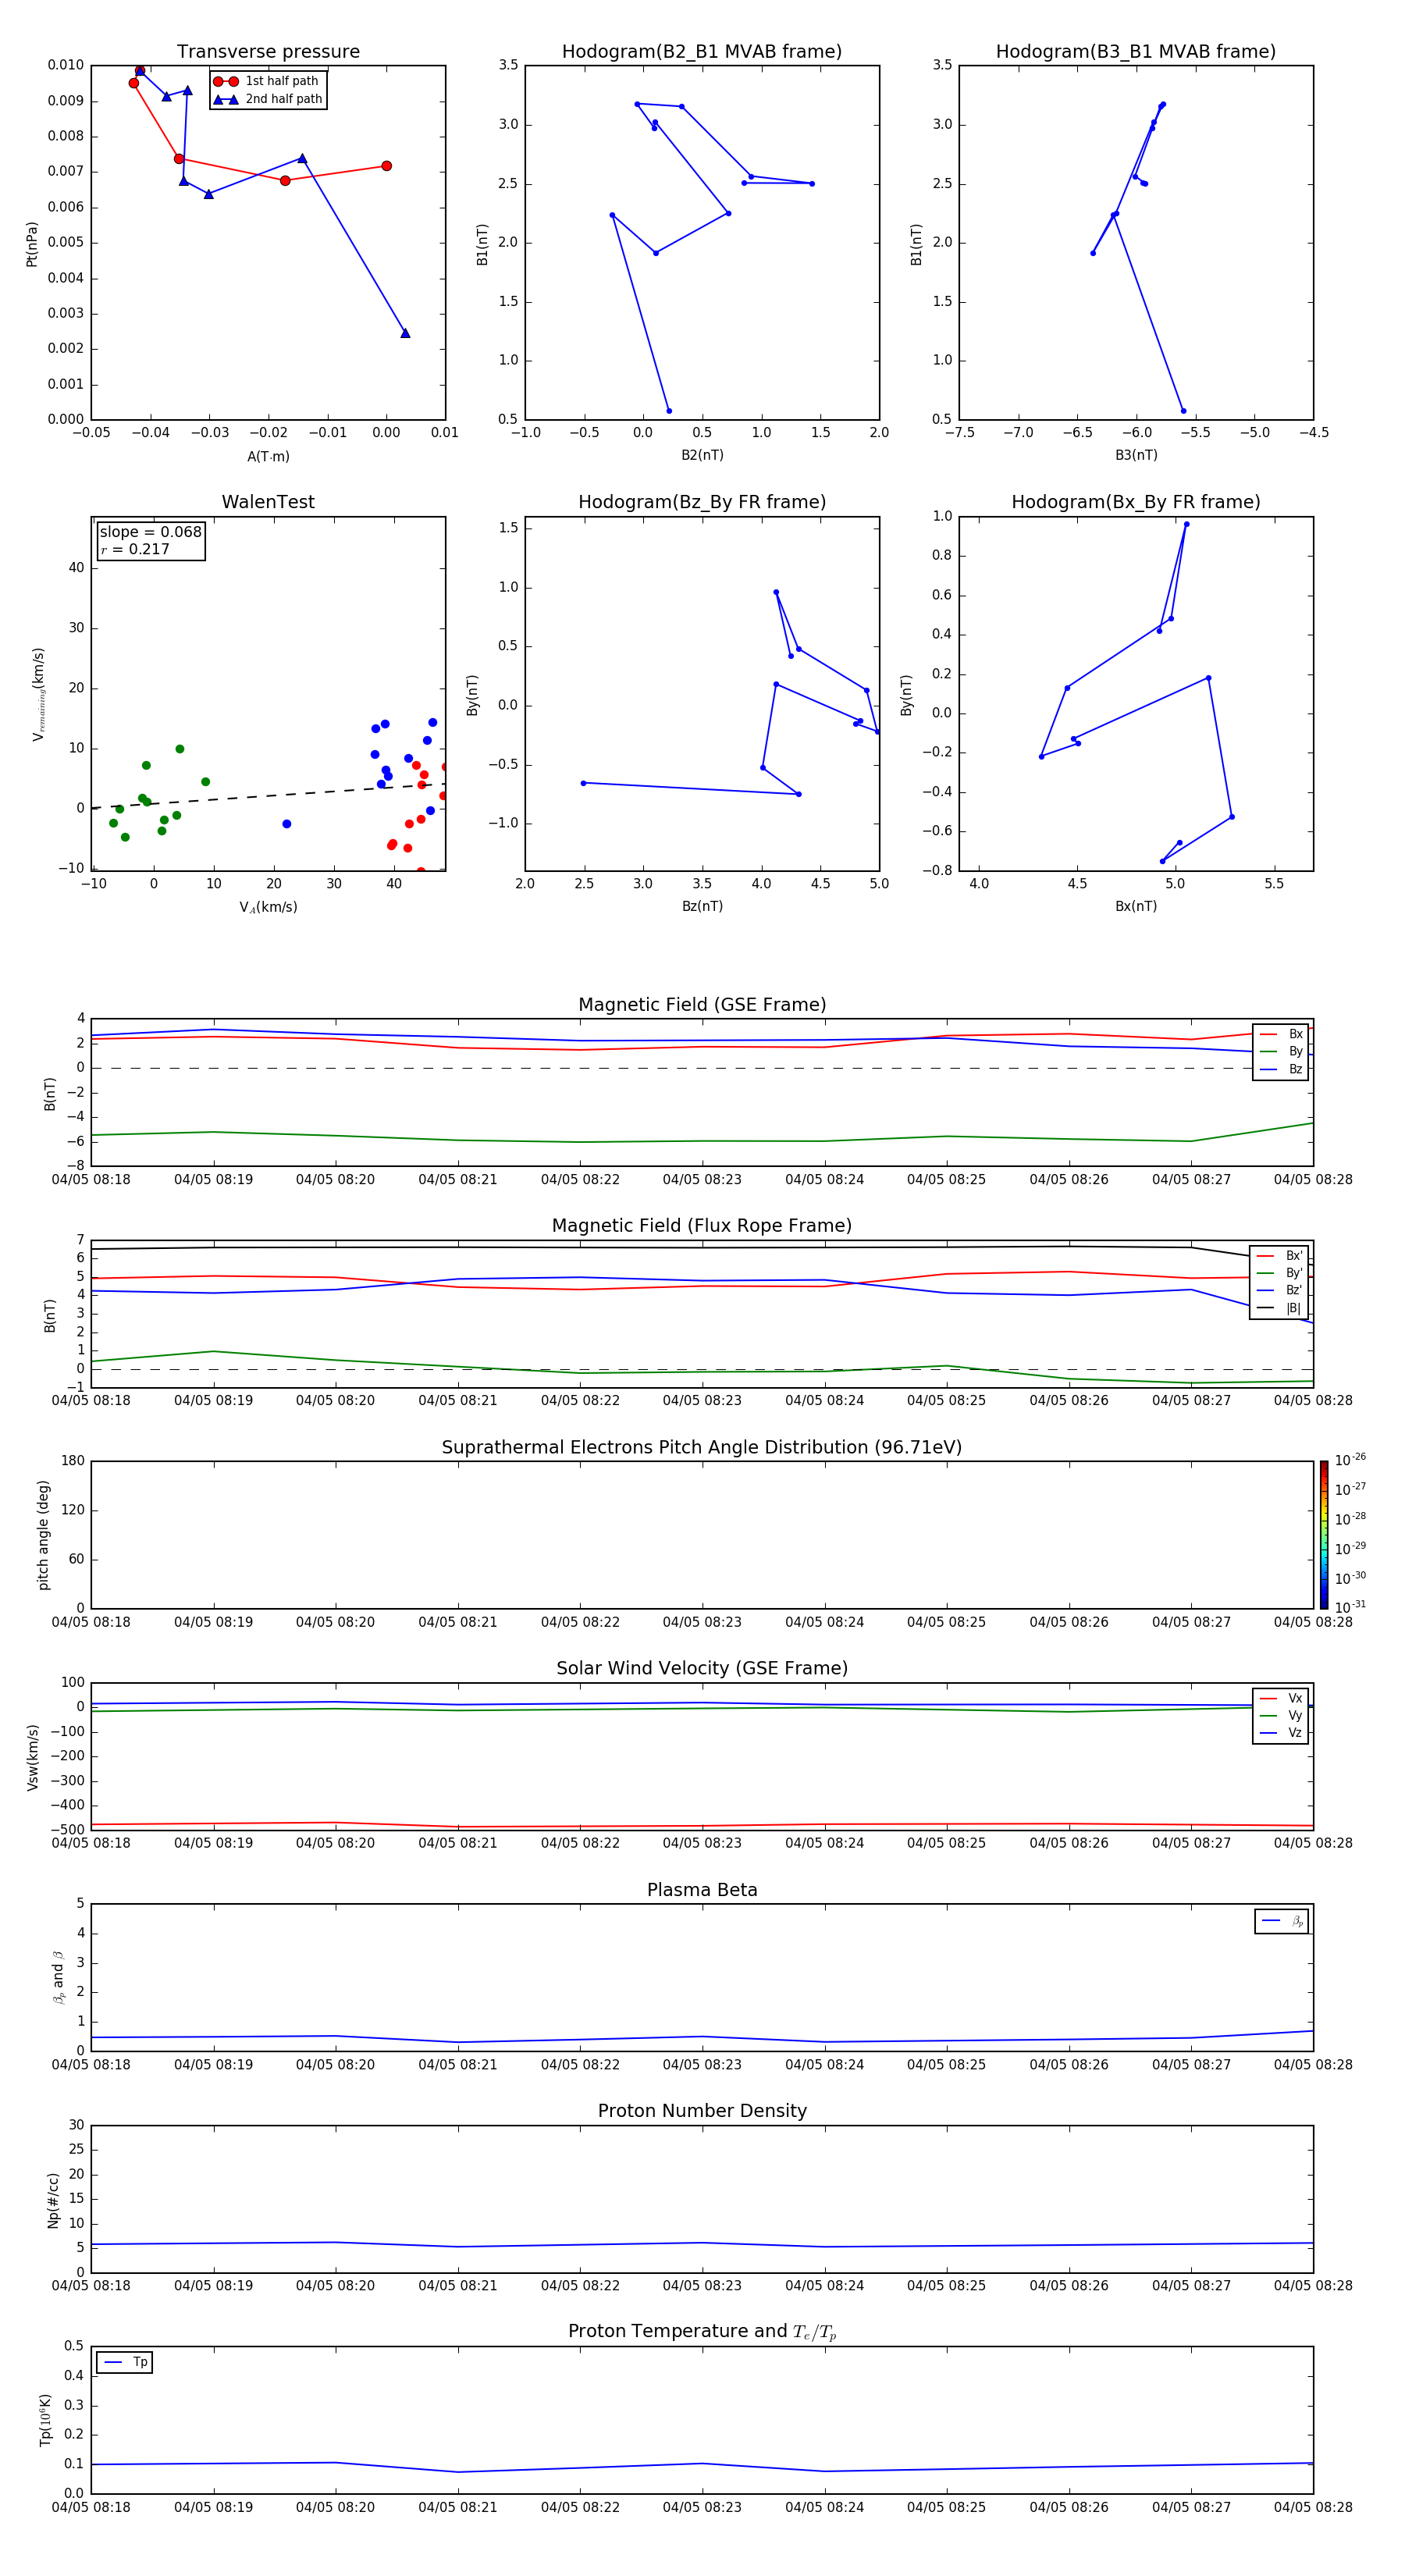
Task: Click the lowest blue triangle in the pressure plot
Action: coord(405,333)
